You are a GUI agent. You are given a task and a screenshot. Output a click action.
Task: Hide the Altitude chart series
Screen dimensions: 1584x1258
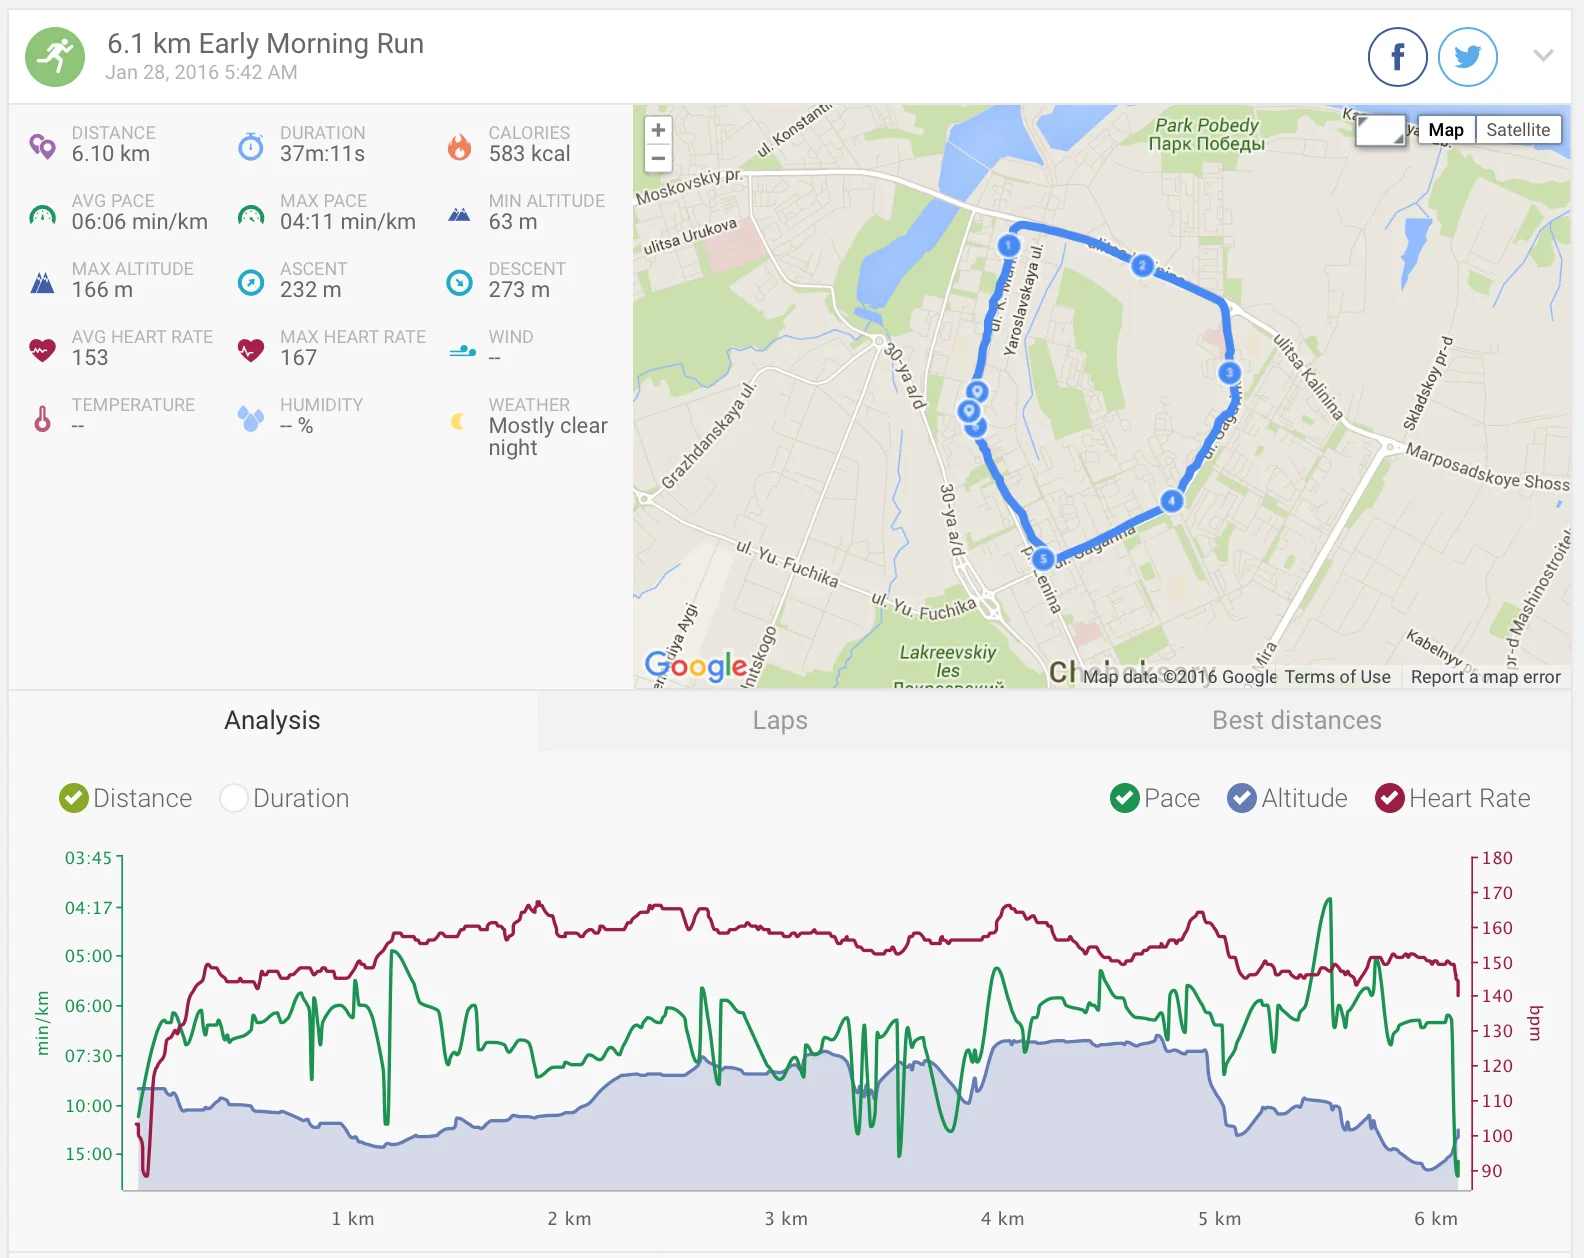point(1242,798)
